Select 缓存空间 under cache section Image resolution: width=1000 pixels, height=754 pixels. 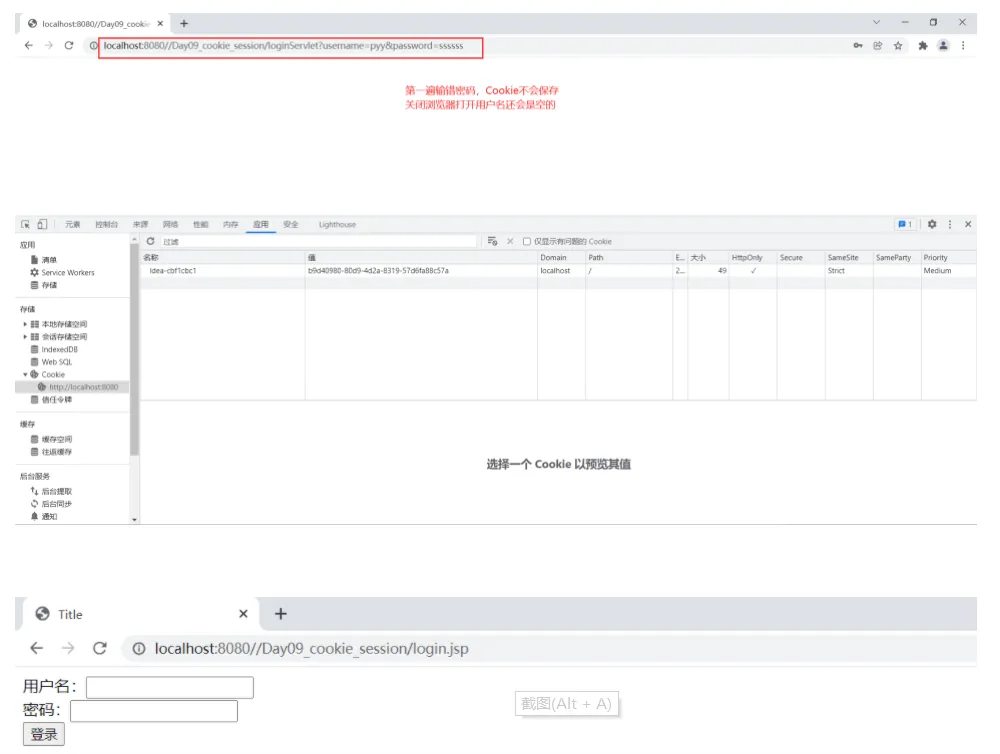pos(51,439)
